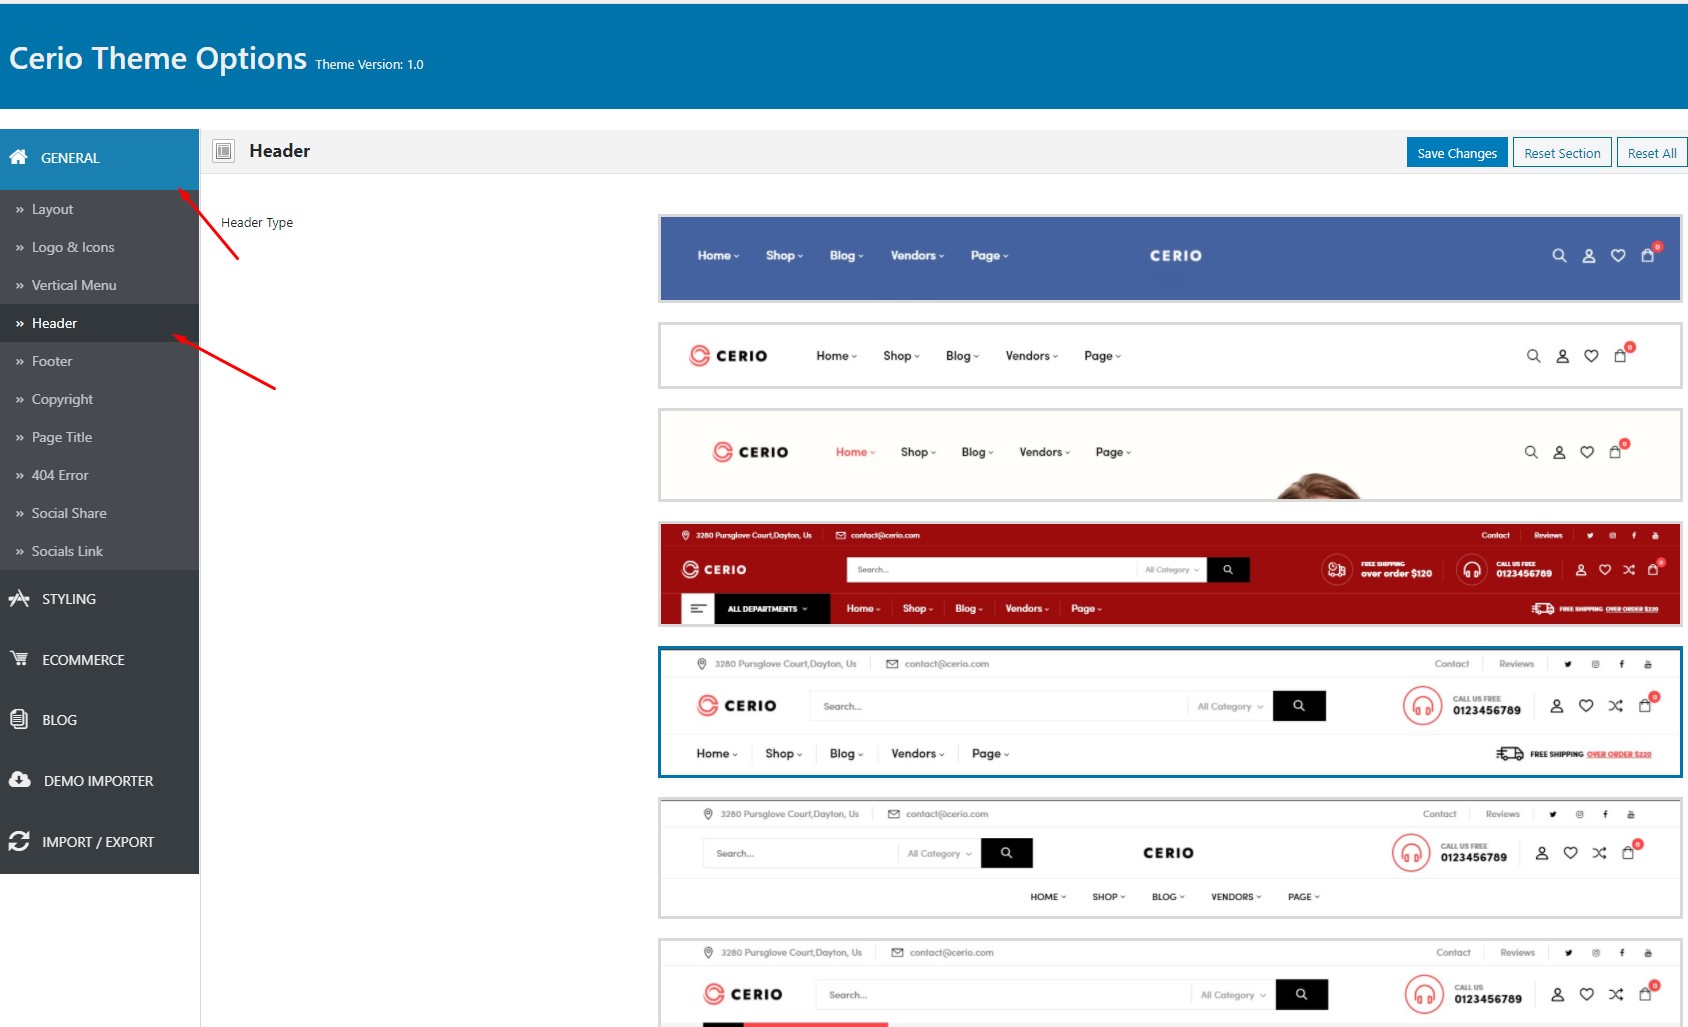Click the Demo Importer cloud icon
1688x1027 pixels.
pos(19,780)
